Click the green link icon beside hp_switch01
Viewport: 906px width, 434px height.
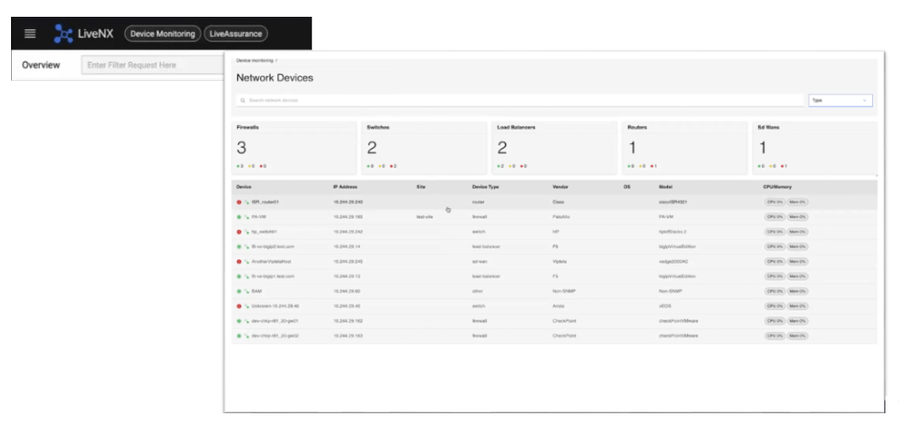coord(247,232)
